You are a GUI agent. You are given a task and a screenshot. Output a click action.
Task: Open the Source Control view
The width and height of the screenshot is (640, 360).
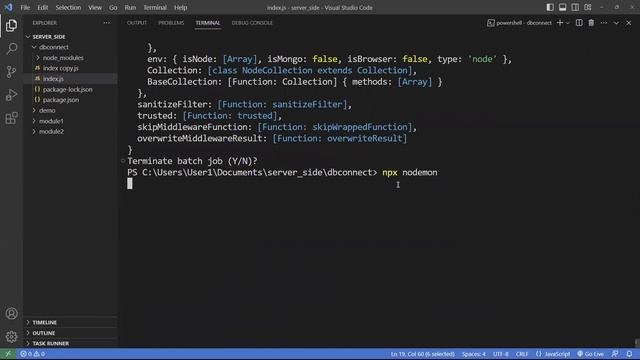point(11,72)
